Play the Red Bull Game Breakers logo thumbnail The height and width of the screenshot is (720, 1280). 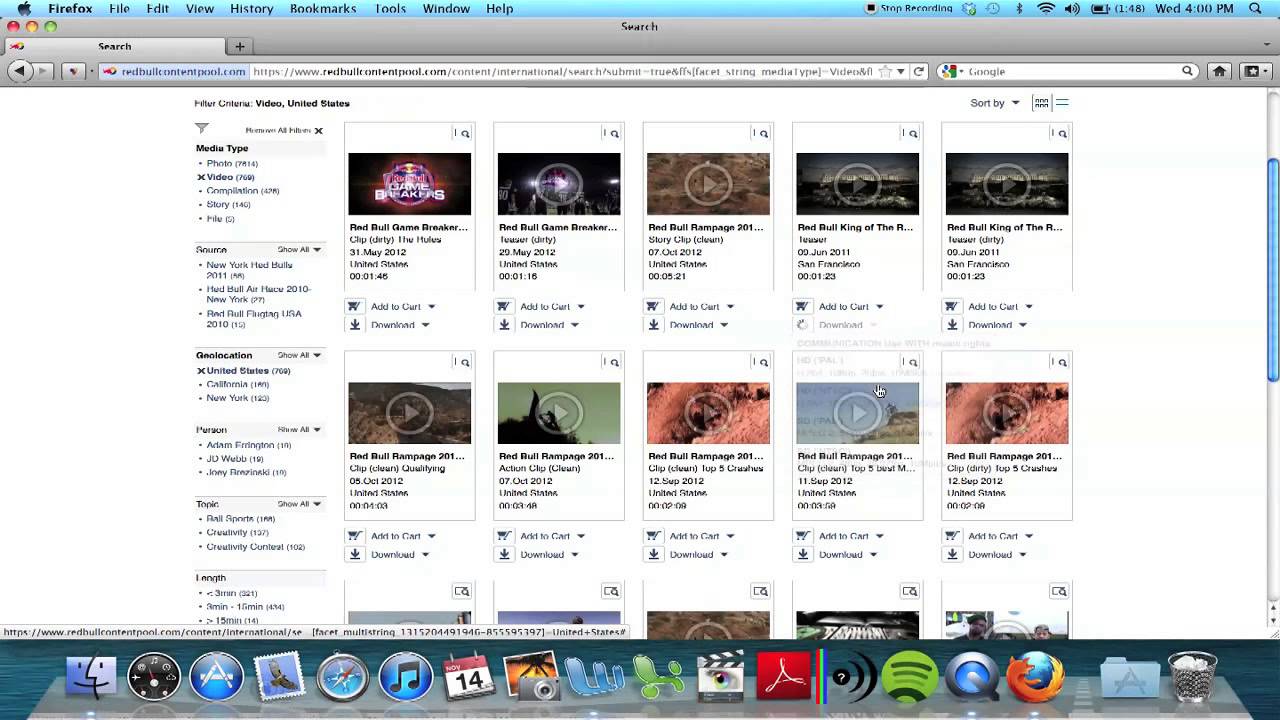409,184
